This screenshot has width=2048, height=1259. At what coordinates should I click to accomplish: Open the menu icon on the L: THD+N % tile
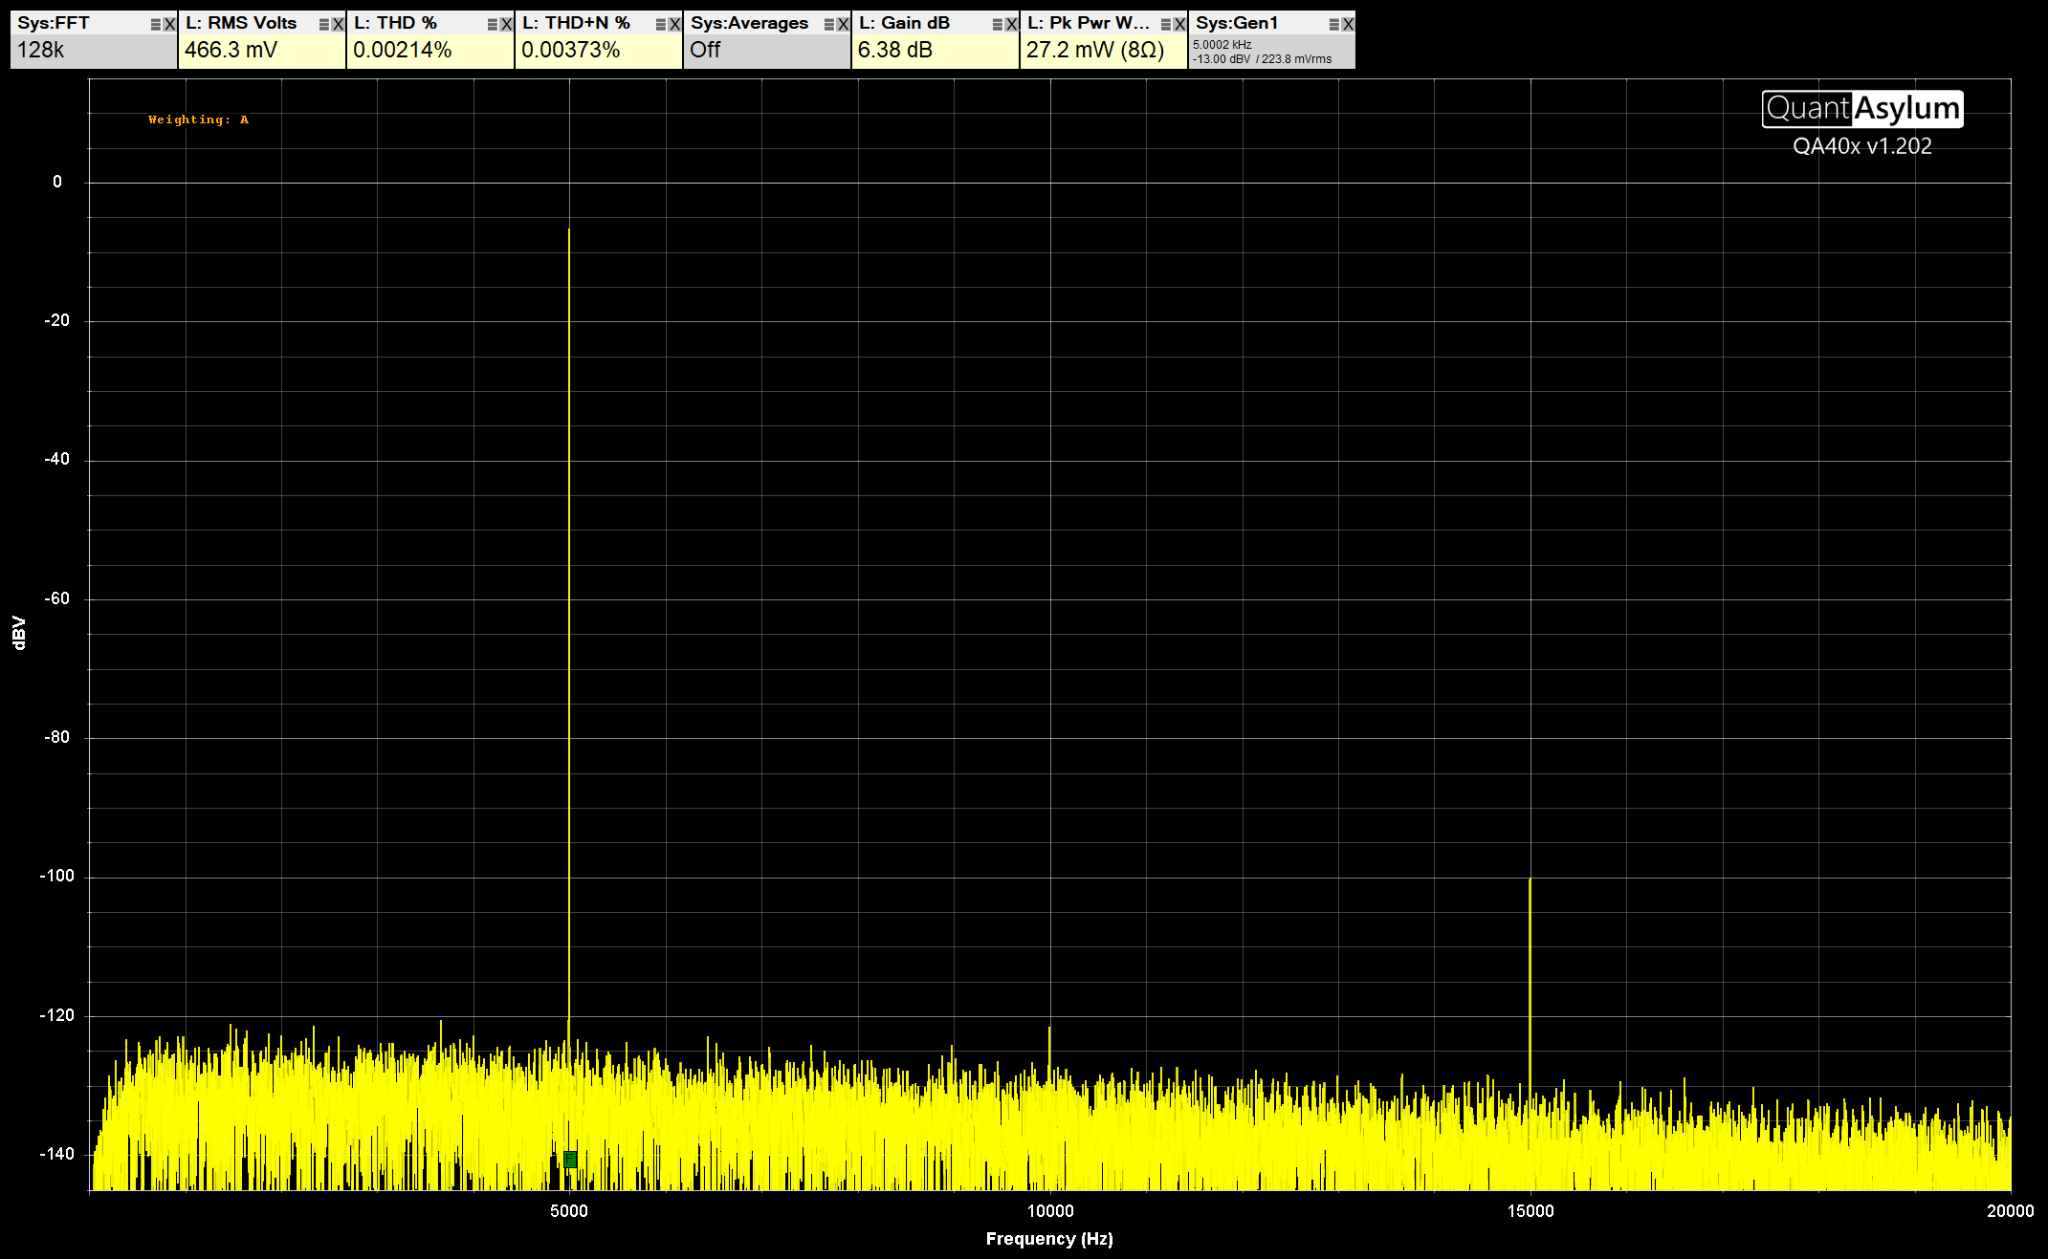coord(661,24)
